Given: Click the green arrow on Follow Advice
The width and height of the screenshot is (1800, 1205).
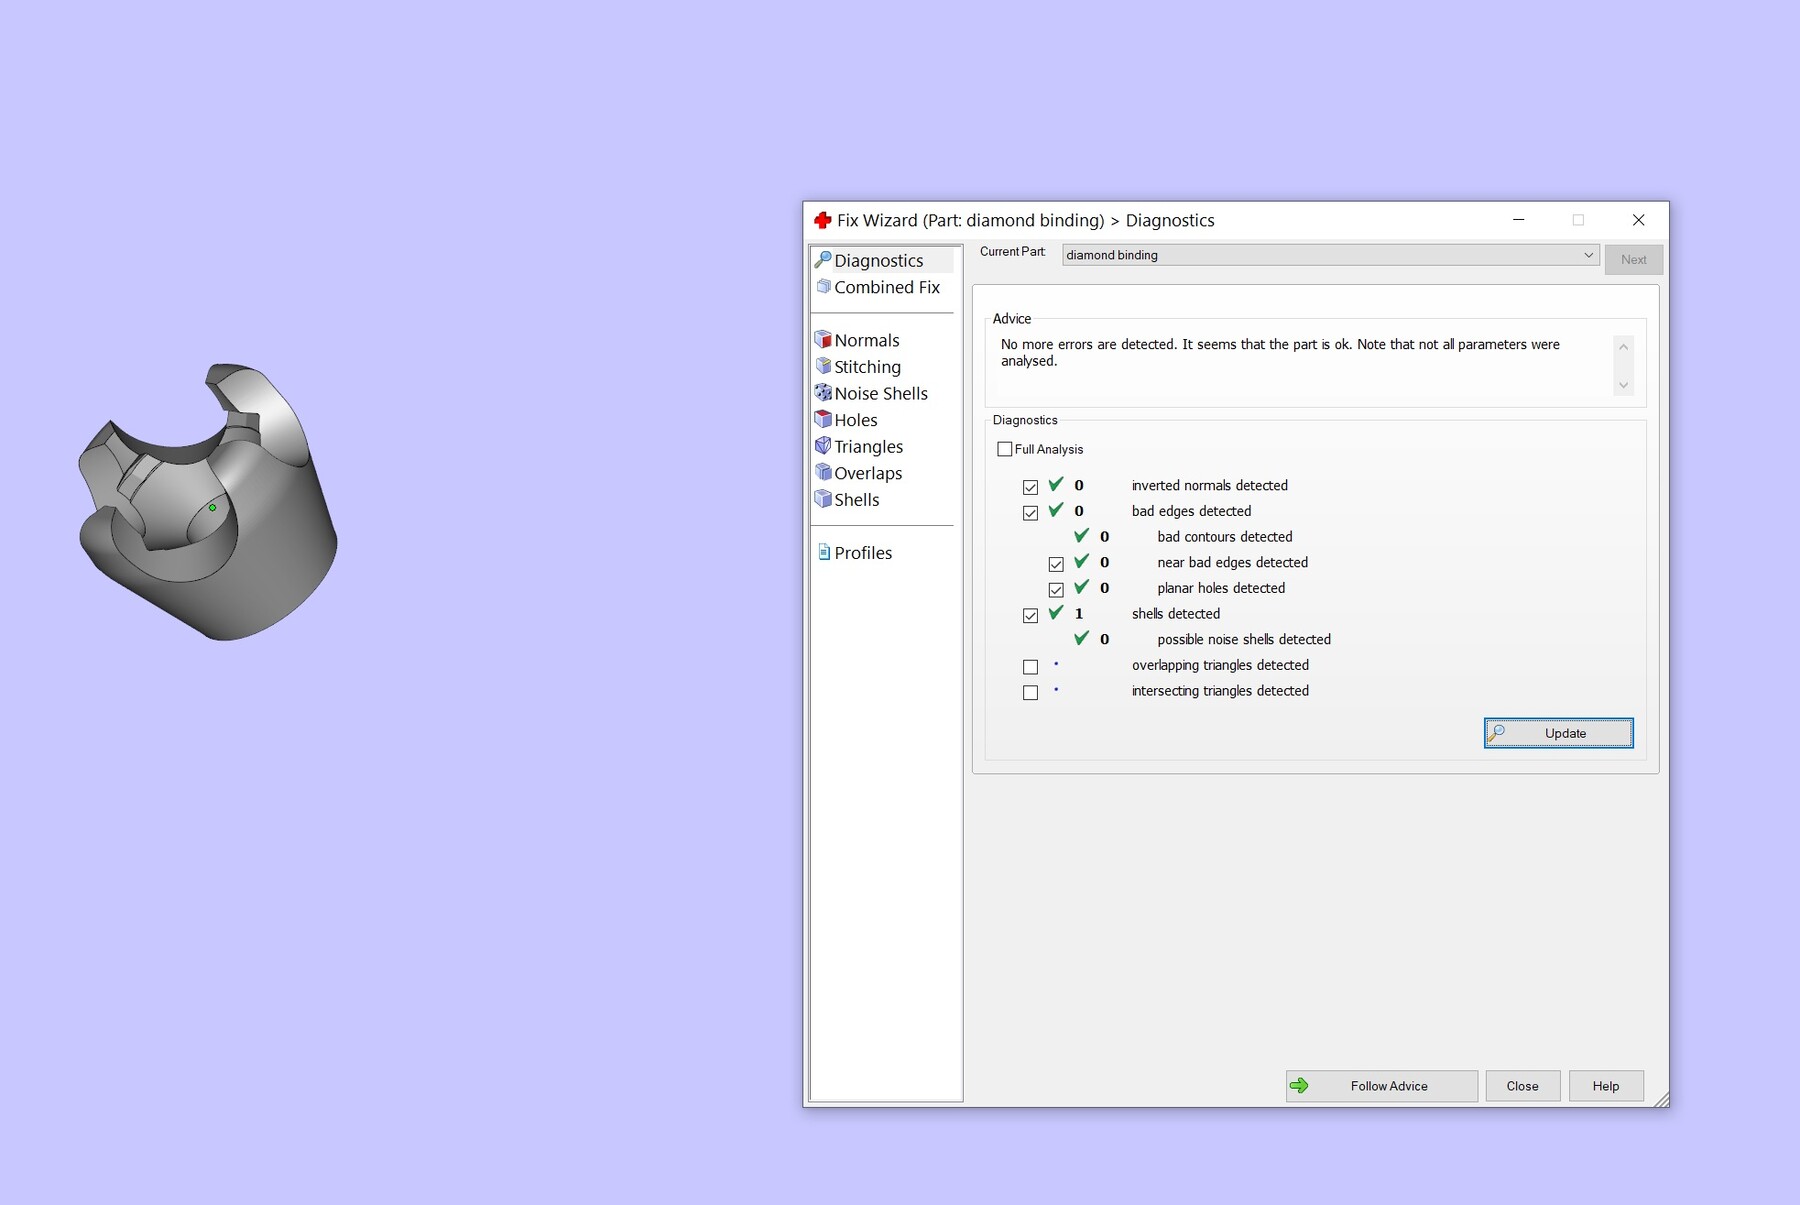Looking at the screenshot, I should pos(1299,1086).
